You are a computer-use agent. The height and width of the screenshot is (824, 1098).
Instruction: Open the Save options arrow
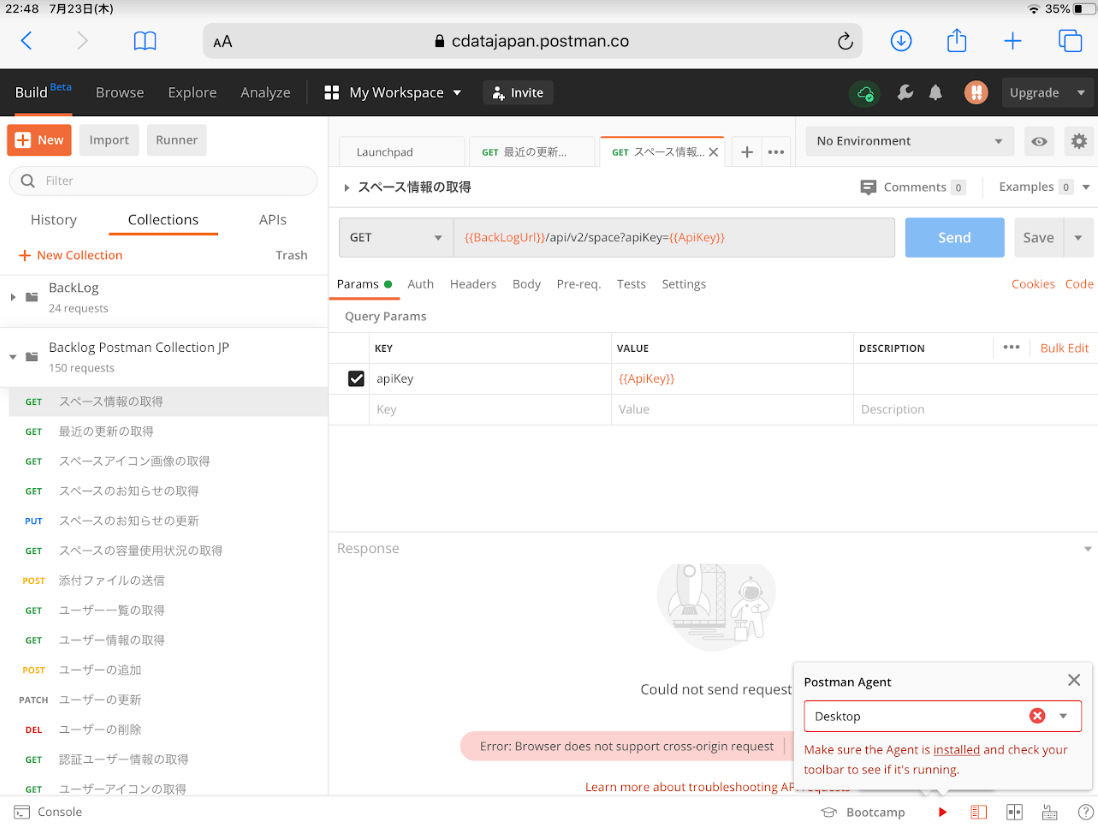coord(1078,237)
